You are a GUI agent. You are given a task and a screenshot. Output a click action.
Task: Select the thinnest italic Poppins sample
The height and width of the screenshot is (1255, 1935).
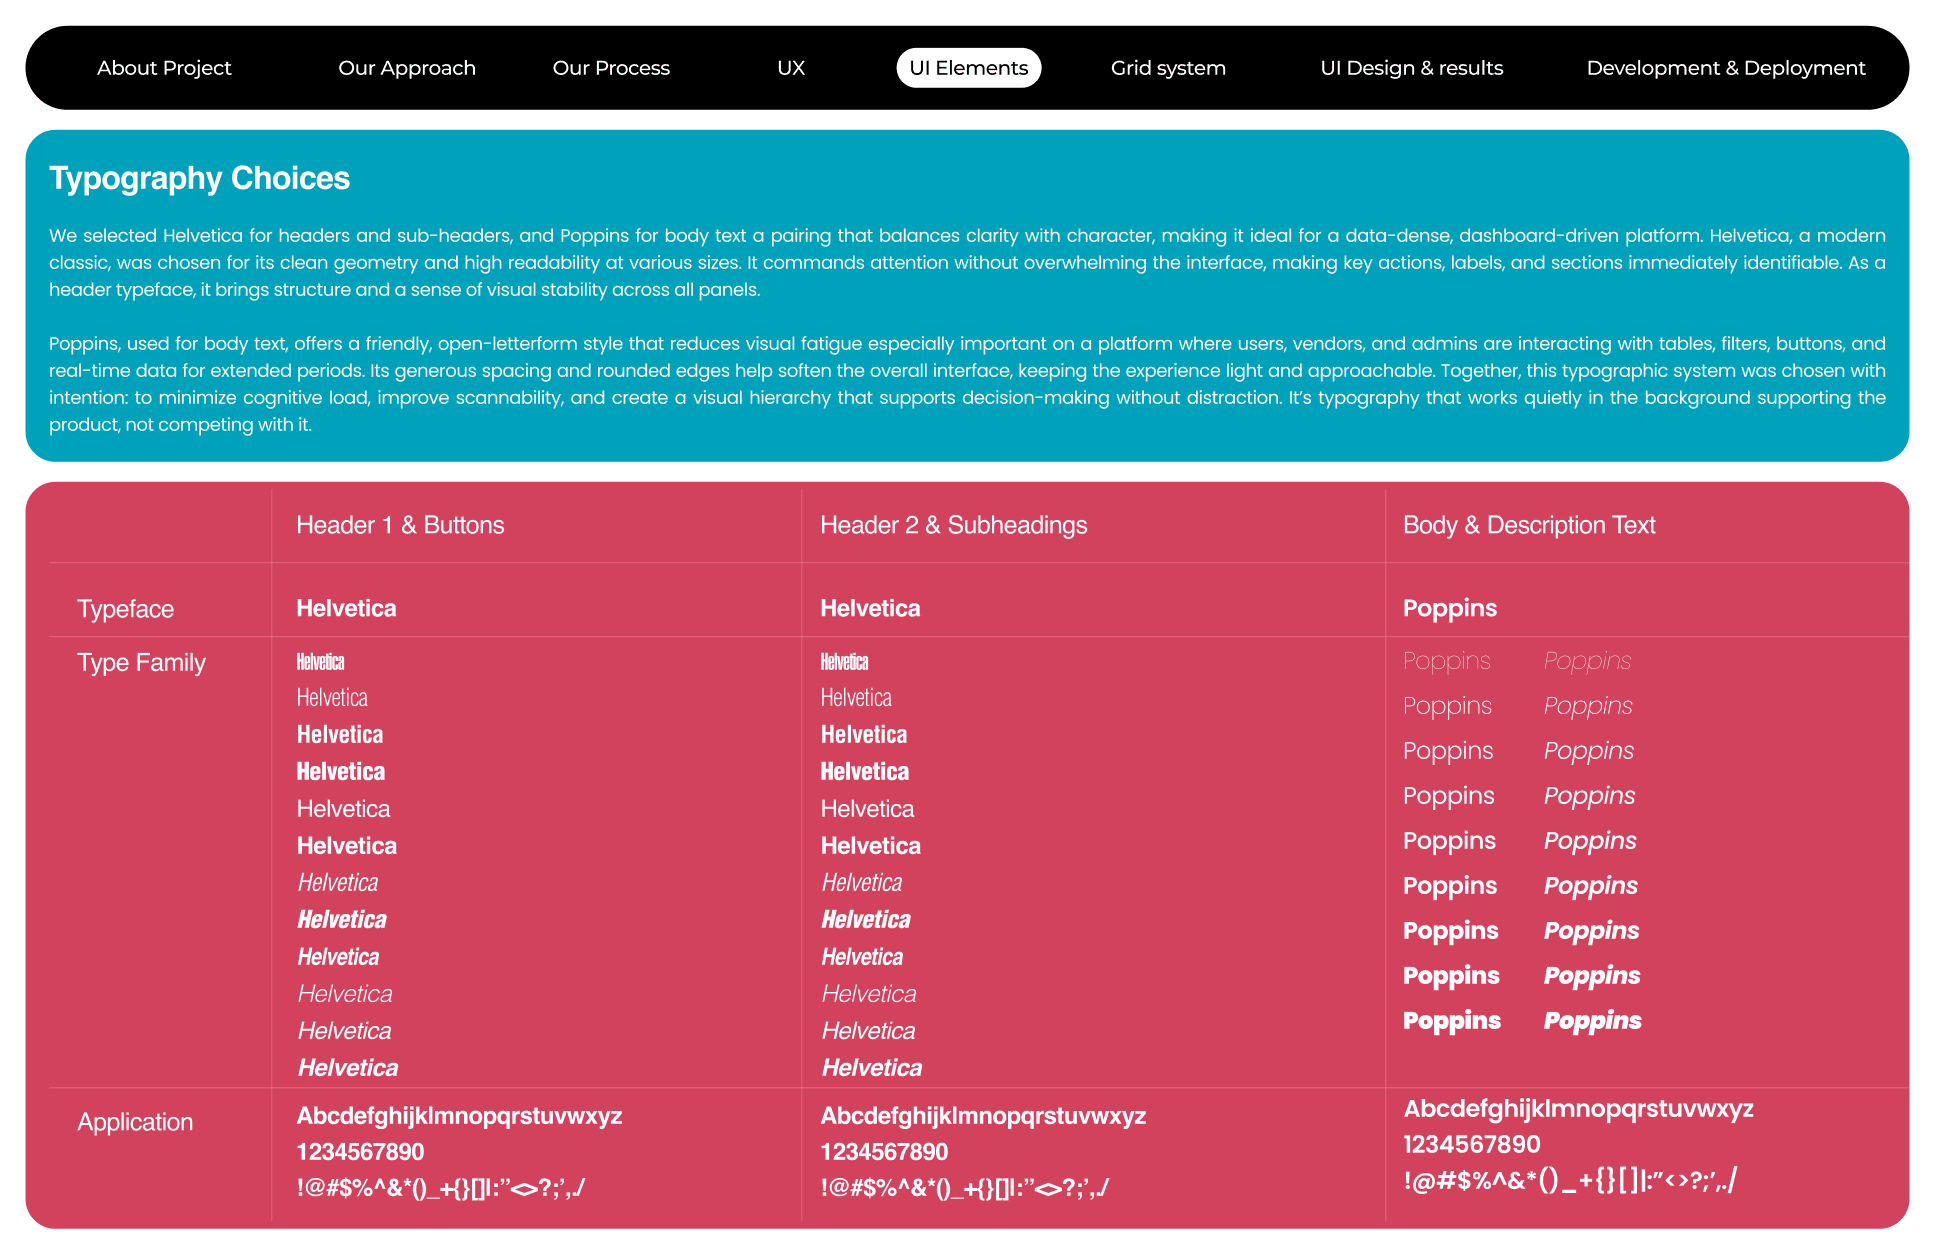coord(1586,661)
